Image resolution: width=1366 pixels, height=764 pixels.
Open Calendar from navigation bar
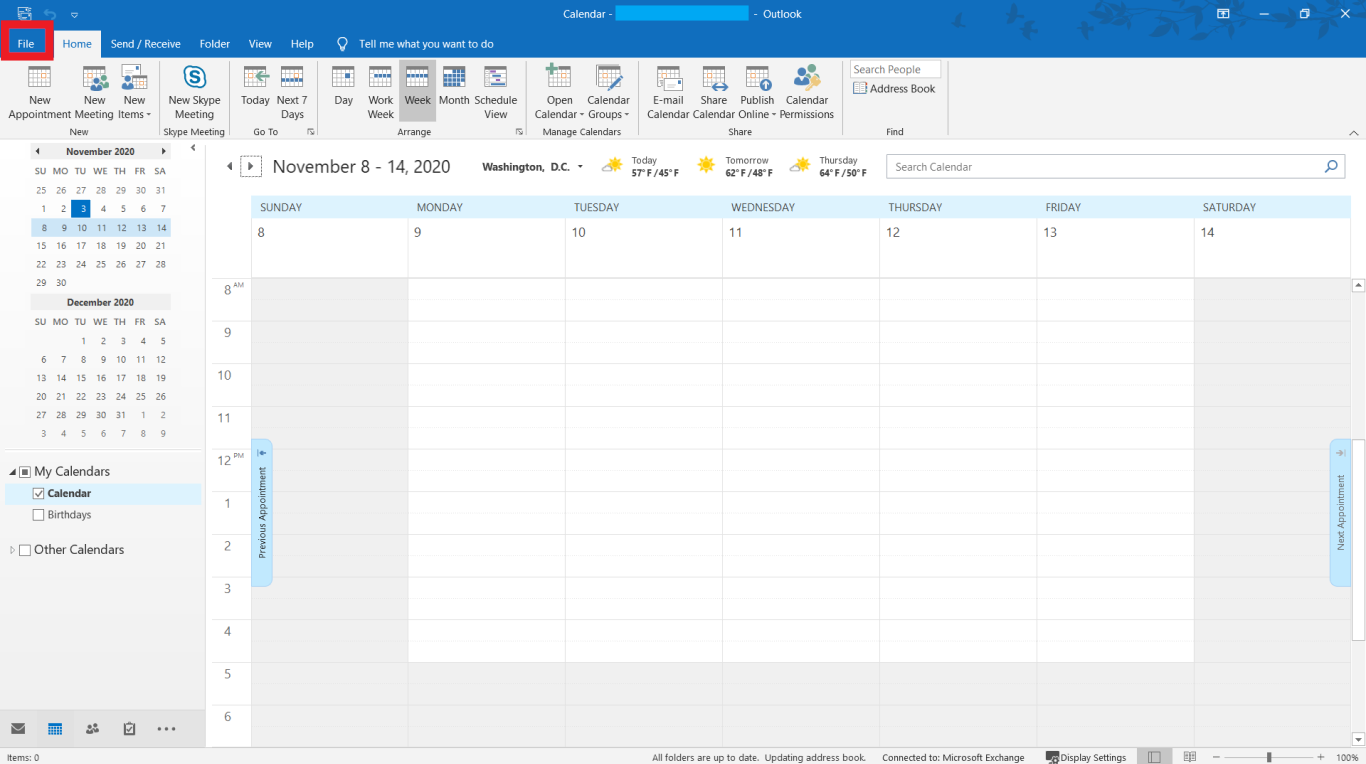click(55, 729)
